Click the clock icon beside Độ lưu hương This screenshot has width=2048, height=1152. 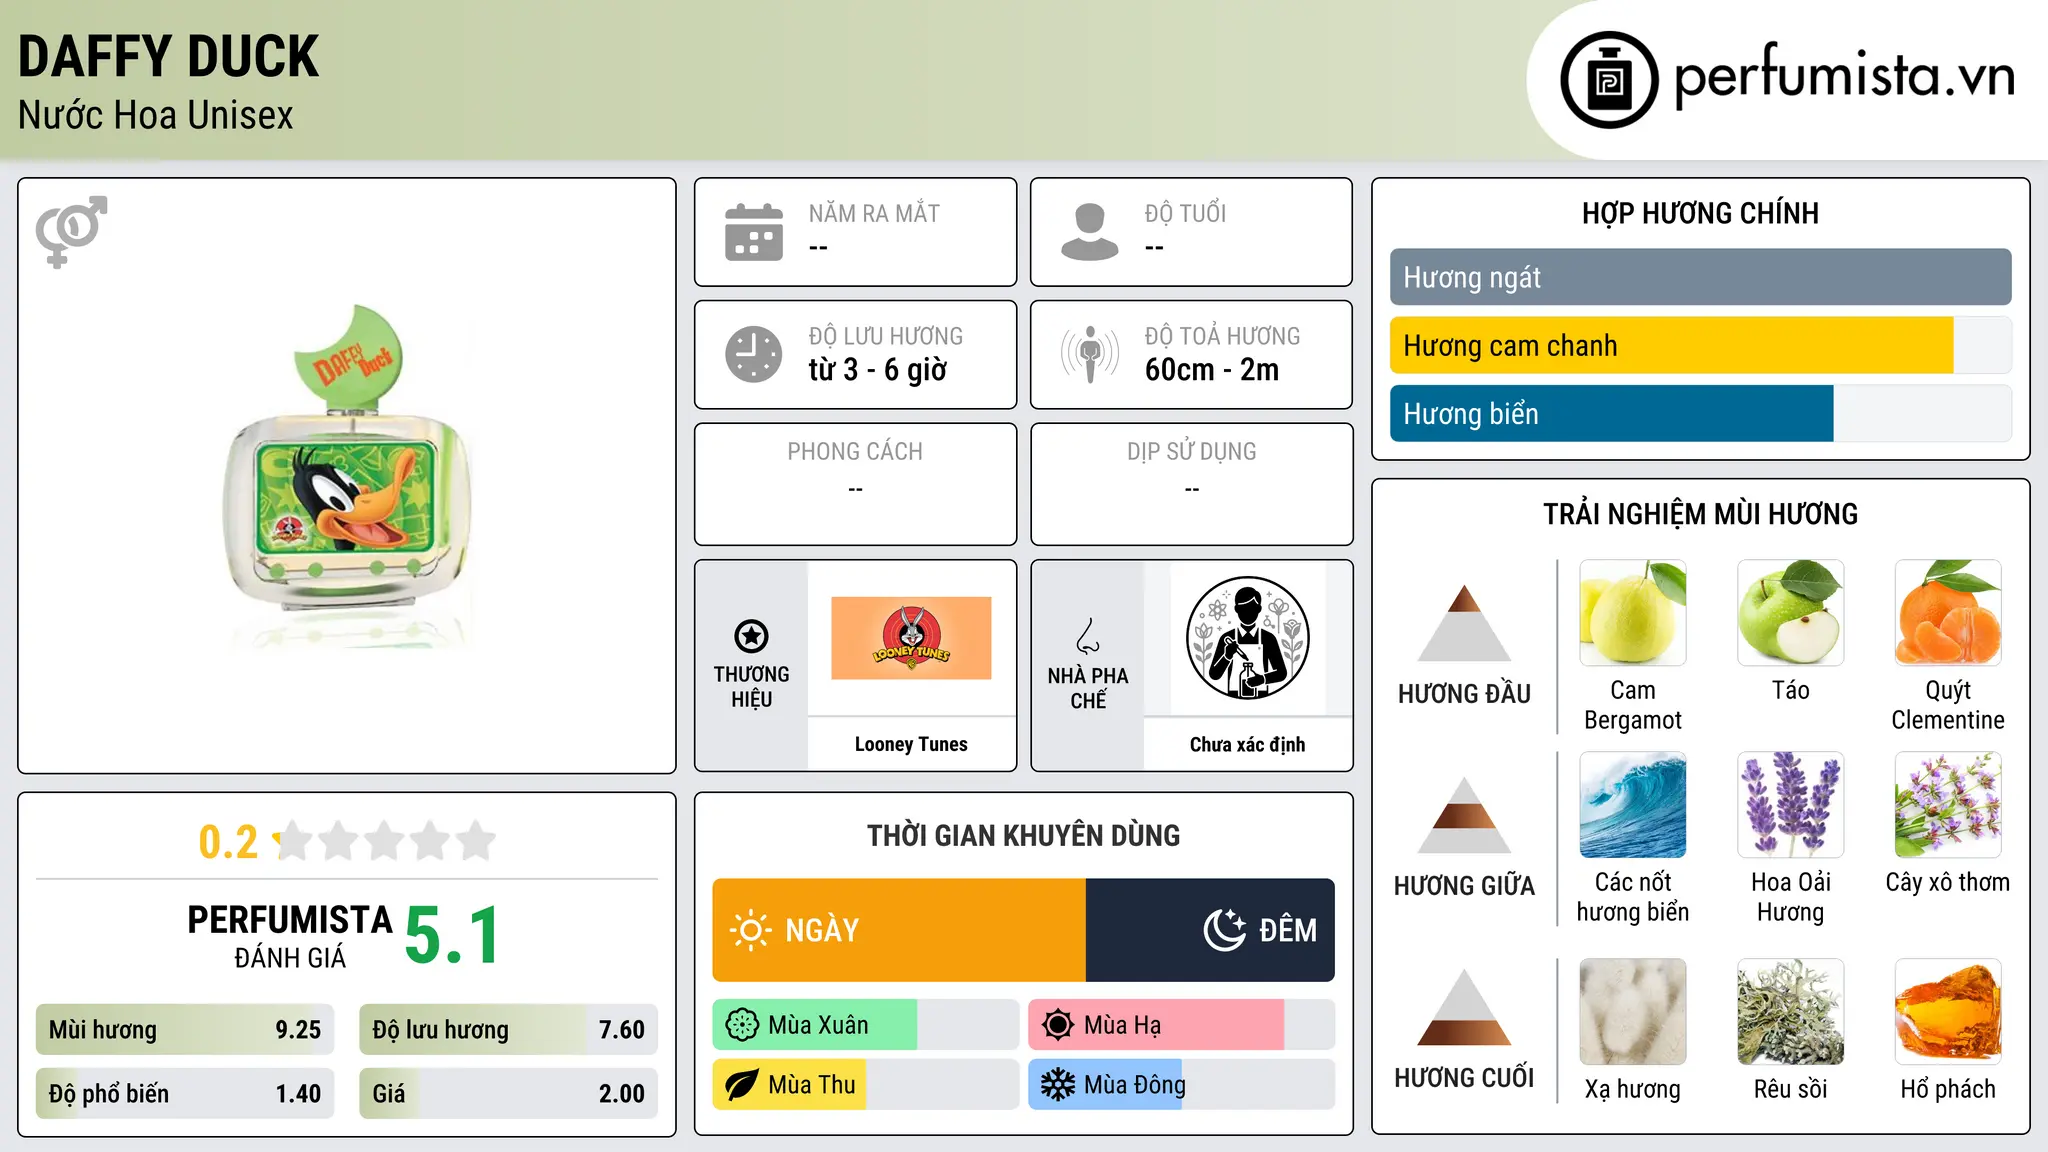[x=754, y=354]
